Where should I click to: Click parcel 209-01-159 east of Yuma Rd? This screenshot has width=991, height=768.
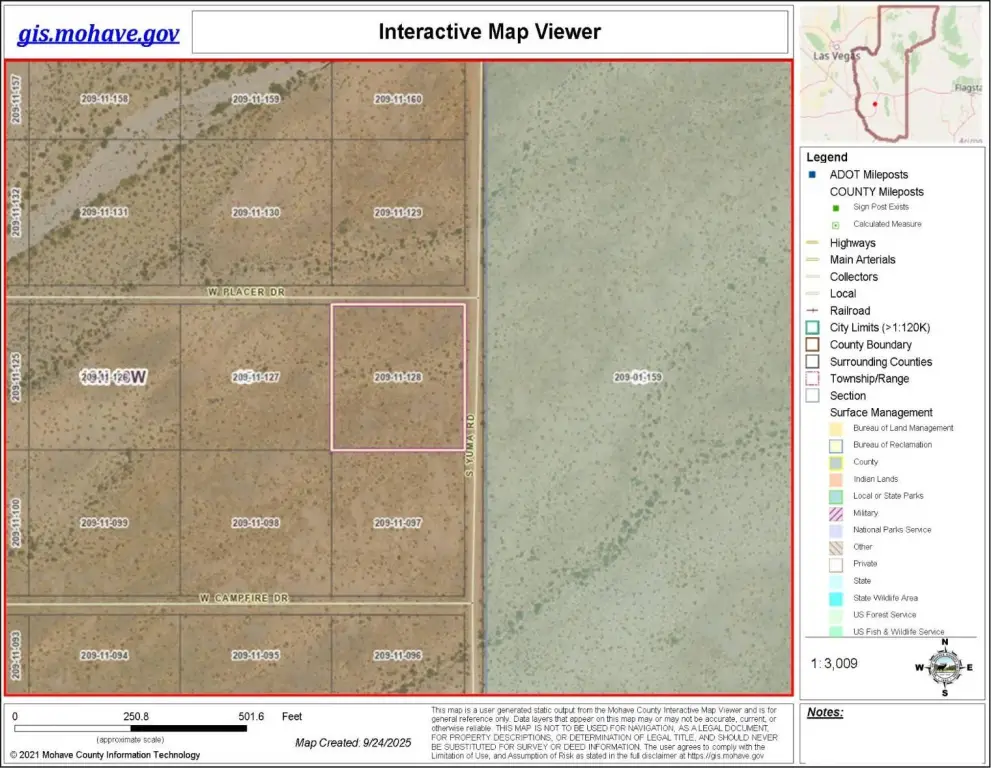[637, 377]
